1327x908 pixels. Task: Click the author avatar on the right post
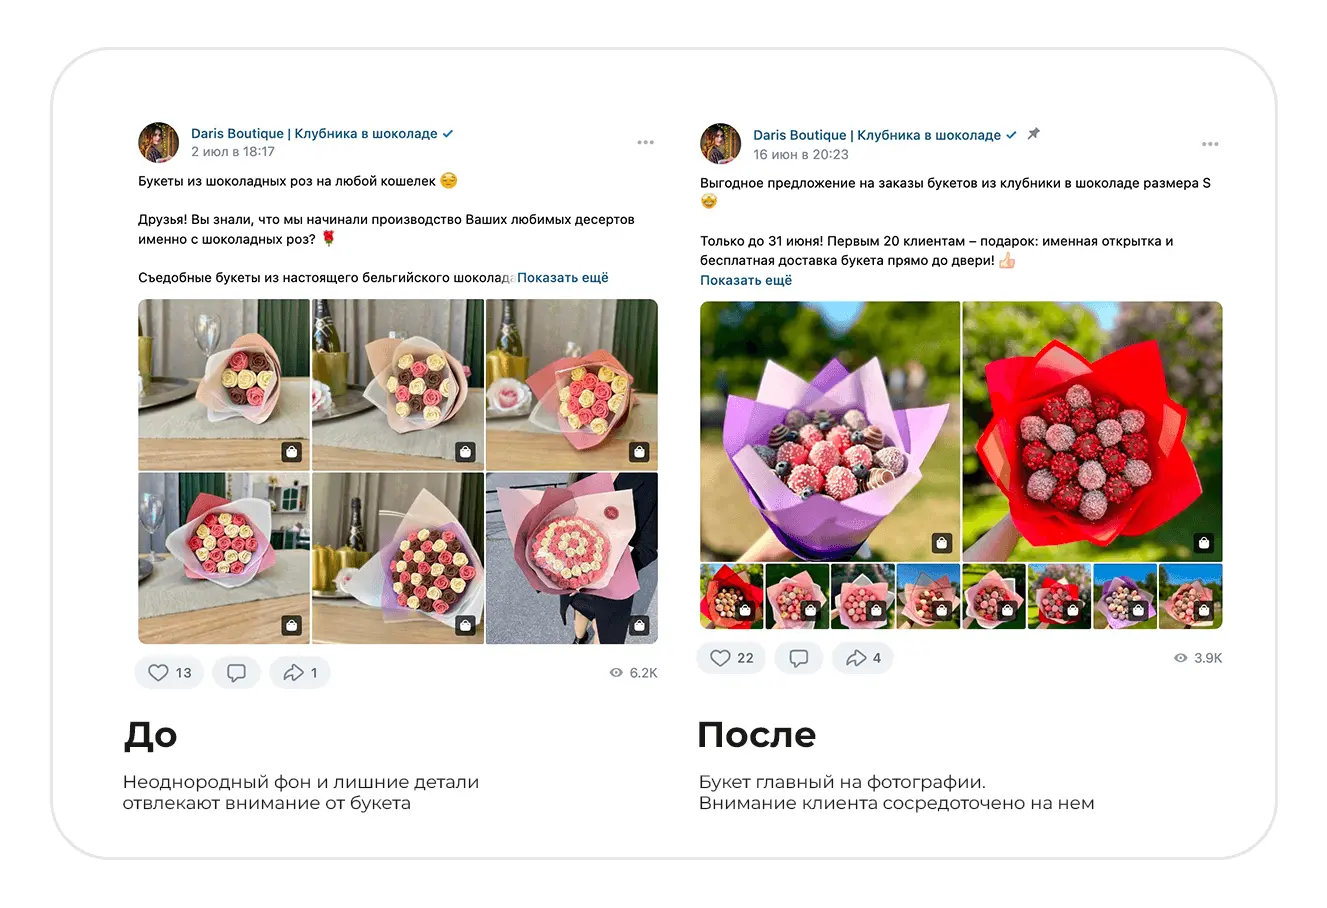click(x=721, y=144)
